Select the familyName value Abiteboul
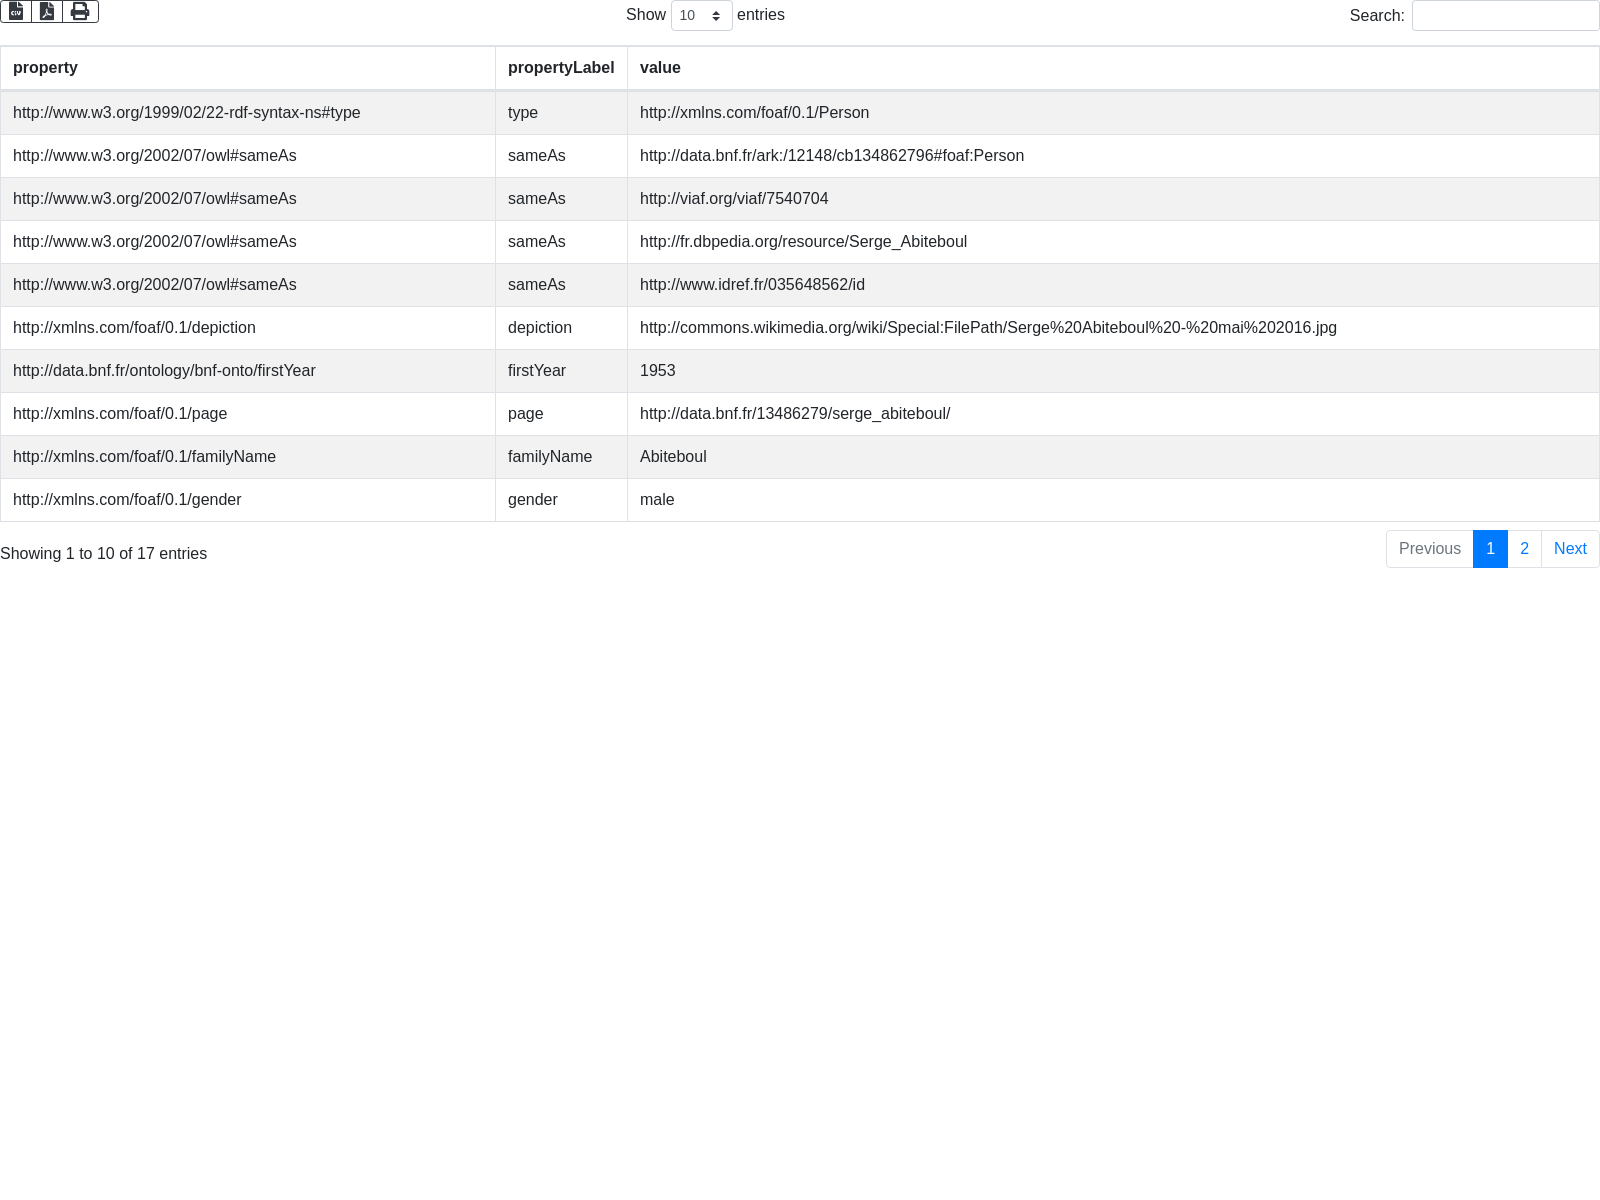 [673, 457]
